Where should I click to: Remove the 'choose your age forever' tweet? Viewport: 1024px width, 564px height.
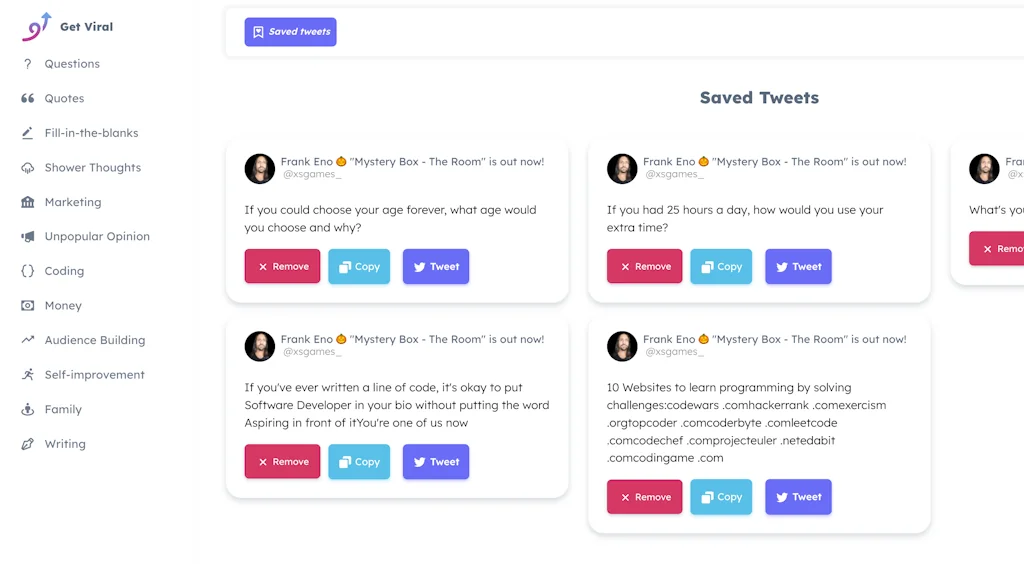click(x=283, y=267)
